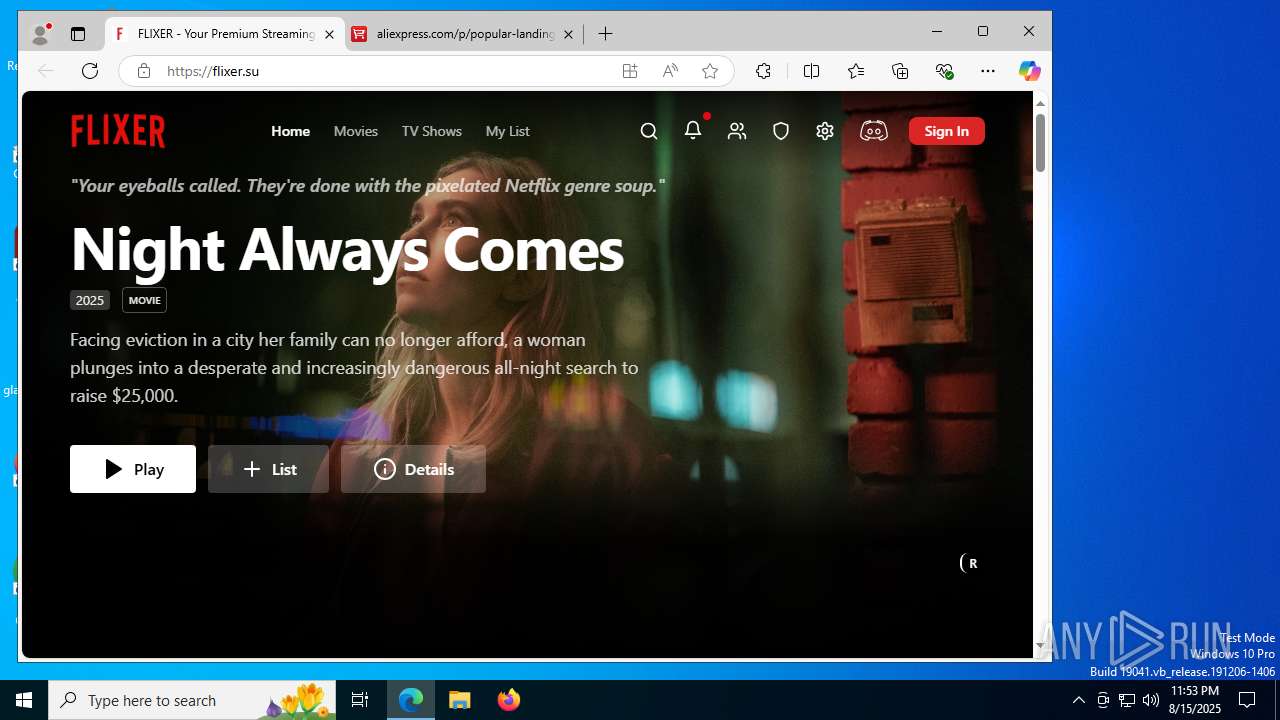Screen dimensions: 1280x720
Task: Start Read aloud in address bar
Action: [x=670, y=71]
